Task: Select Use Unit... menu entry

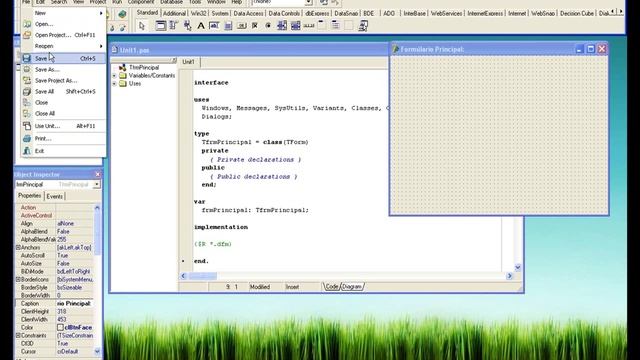Action: 64,126
